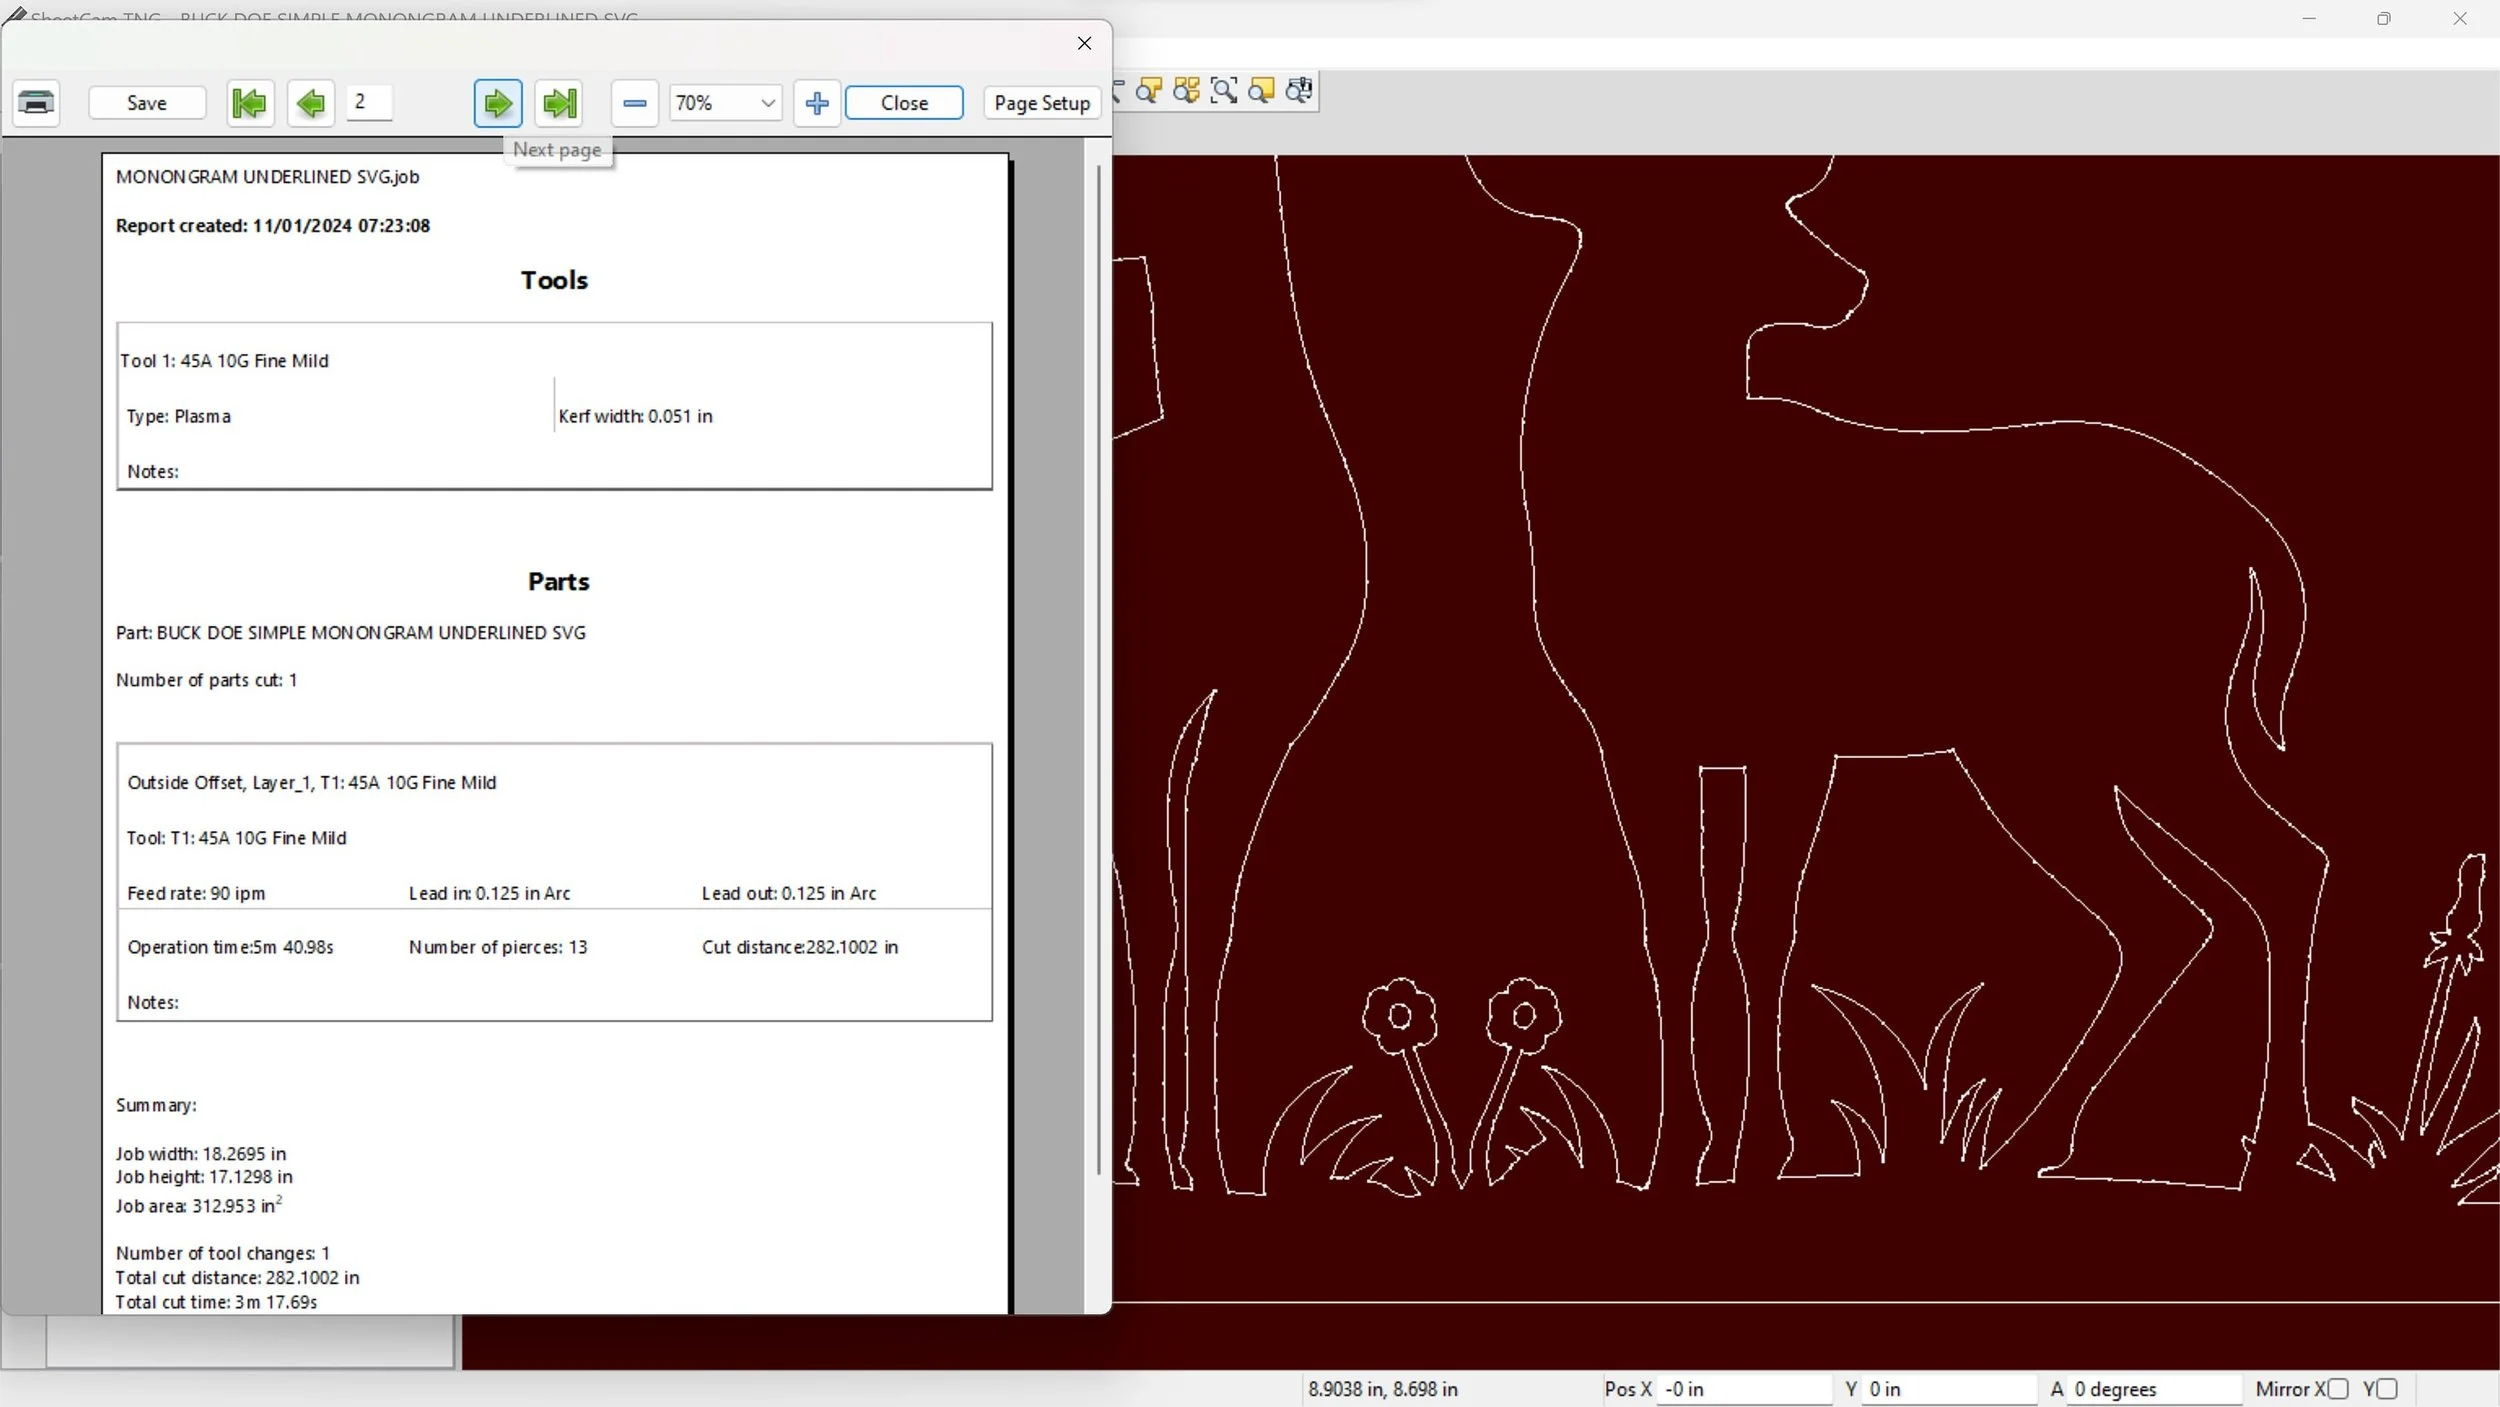Image resolution: width=2500 pixels, height=1407 pixels.
Task: Click the Pos X input field
Action: coord(1743,1389)
